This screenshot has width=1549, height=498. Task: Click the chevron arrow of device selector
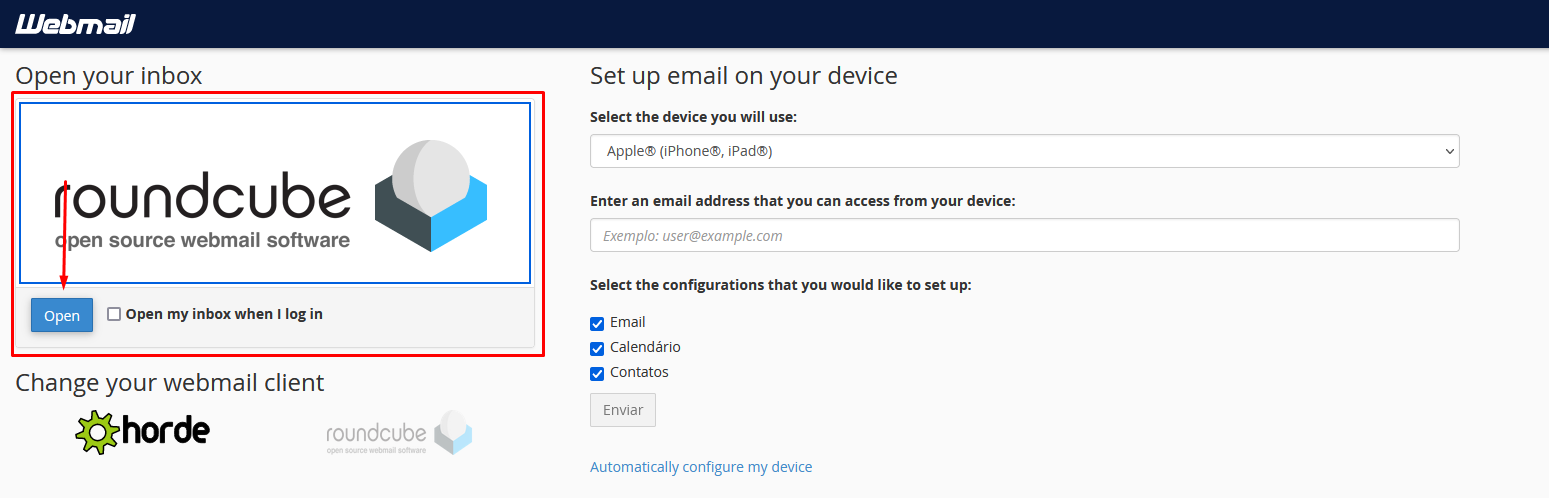[1449, 151]
